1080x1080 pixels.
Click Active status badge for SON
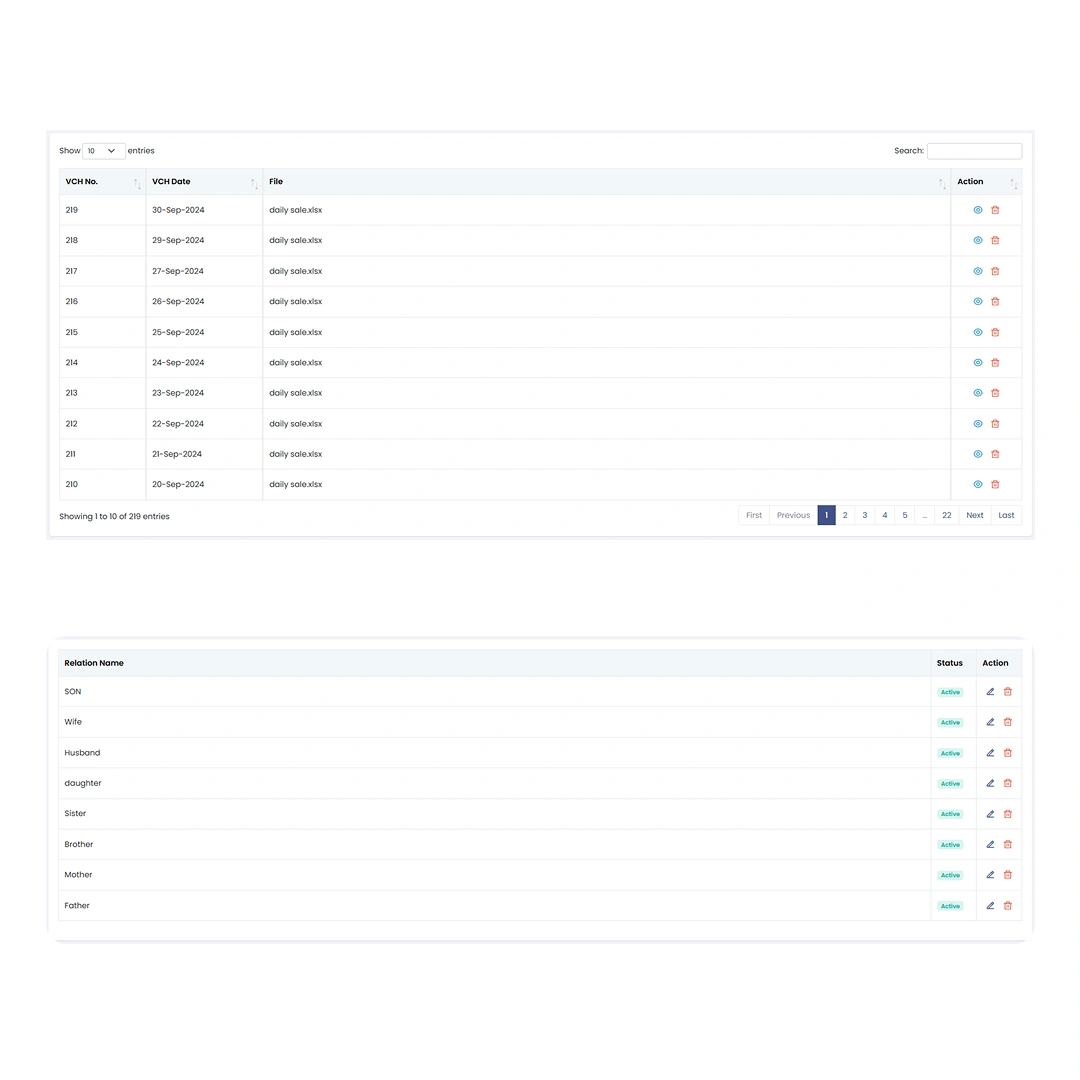coord(950,692)
